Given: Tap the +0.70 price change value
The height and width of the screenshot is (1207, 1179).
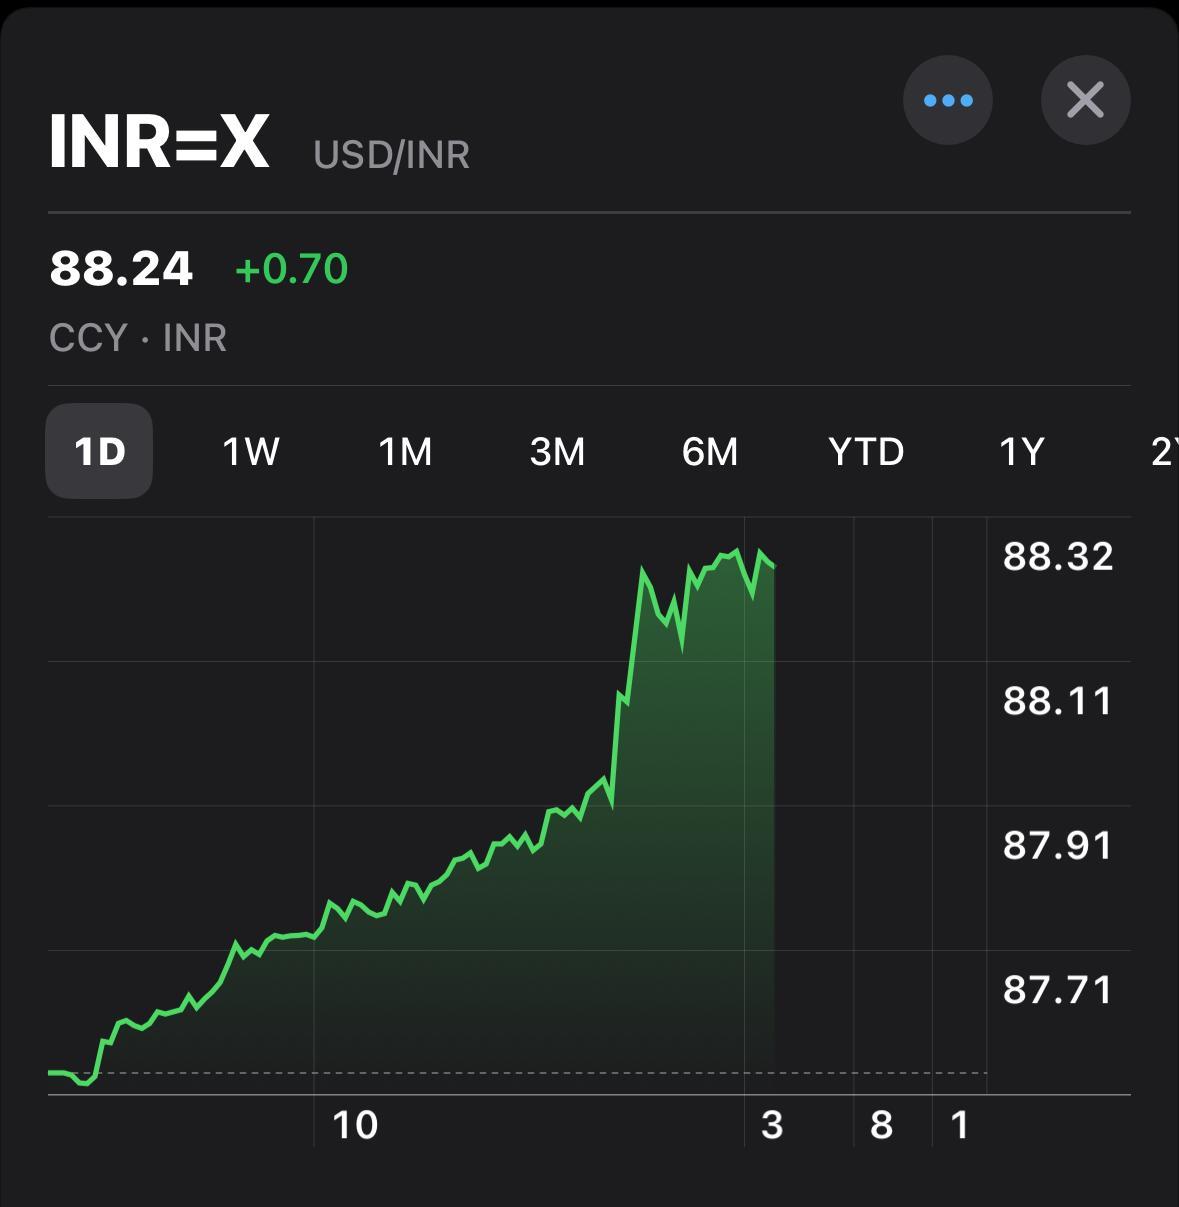Looking at the screenshot, I should [291, 269].
